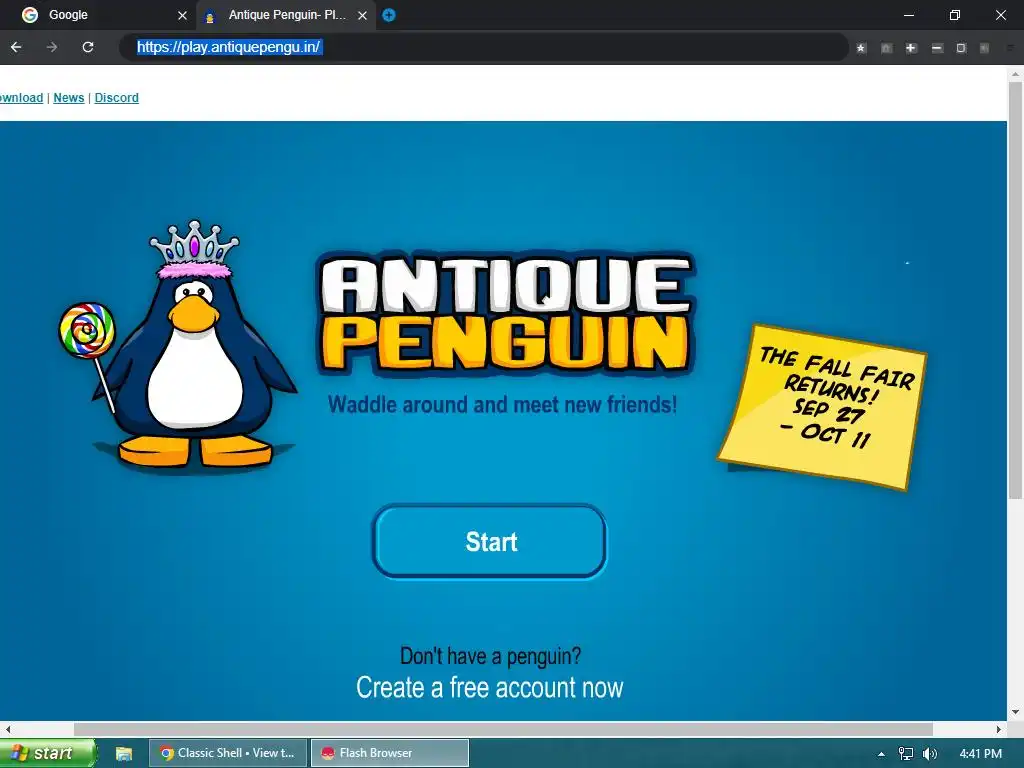Close the Google tab

(x=182, y=15)
